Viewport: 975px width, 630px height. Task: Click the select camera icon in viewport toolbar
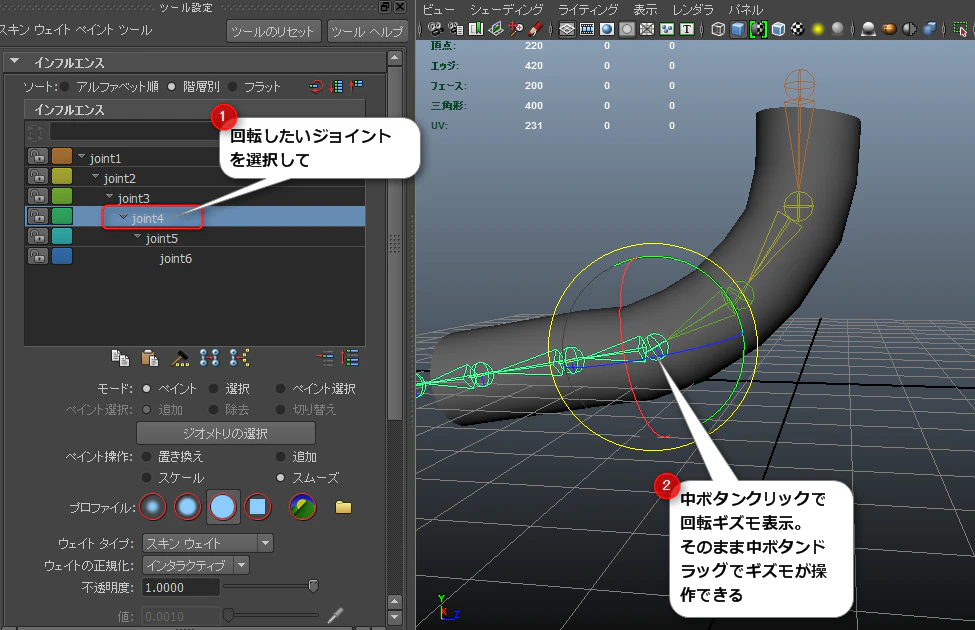435,29
